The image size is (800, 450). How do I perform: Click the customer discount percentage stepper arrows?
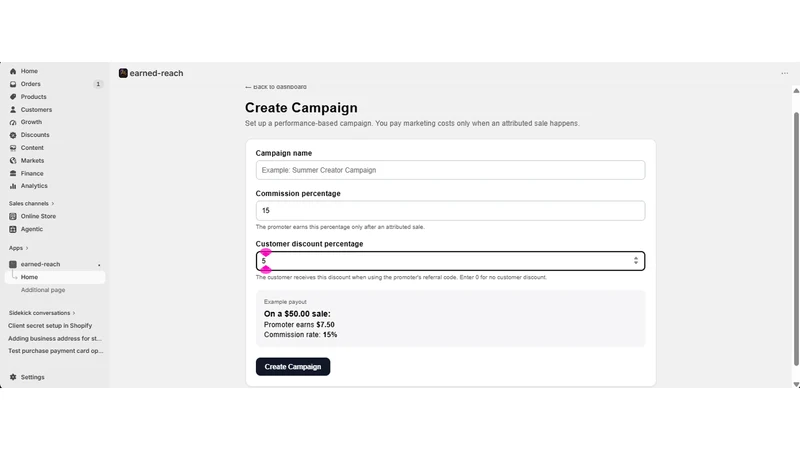point(636,261)
